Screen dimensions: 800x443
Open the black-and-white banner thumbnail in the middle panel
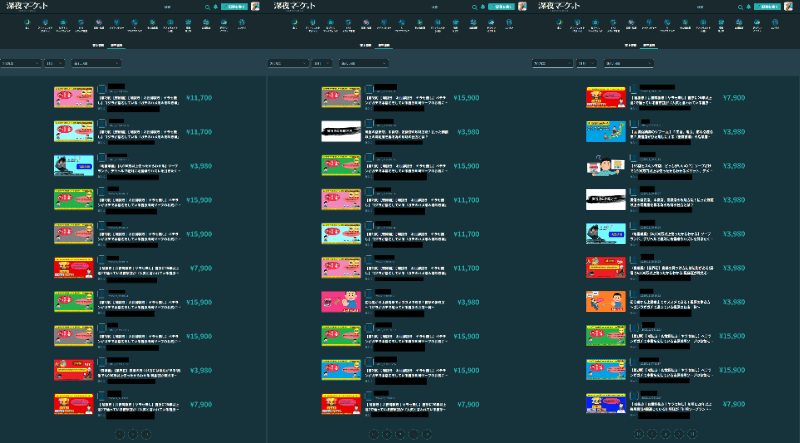(x=341, y=131)
